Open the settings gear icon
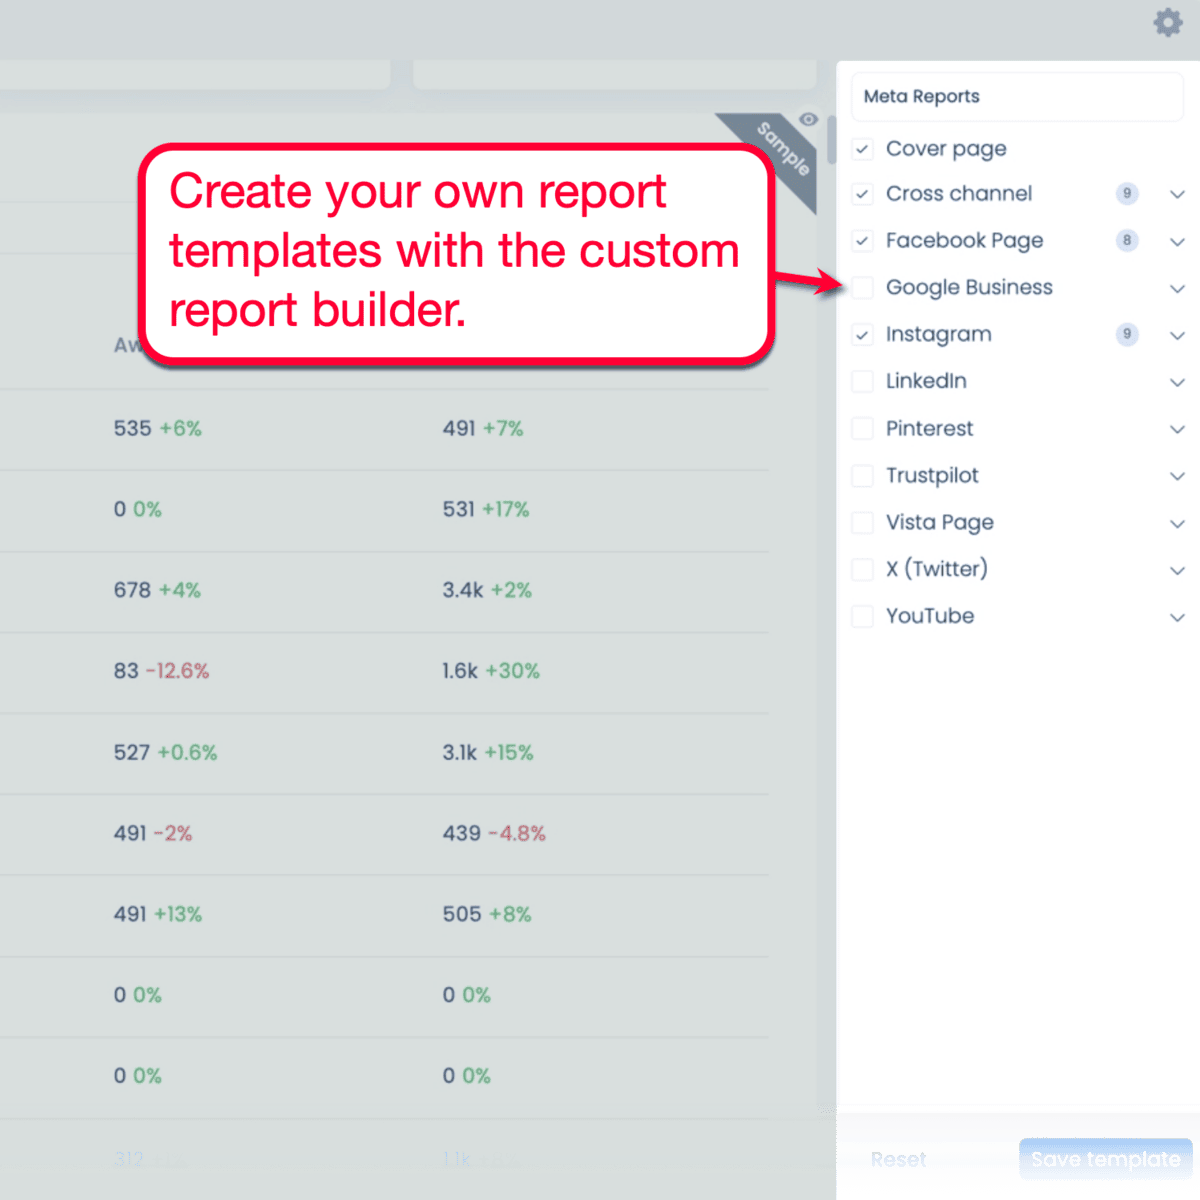 click(1167, 22)
